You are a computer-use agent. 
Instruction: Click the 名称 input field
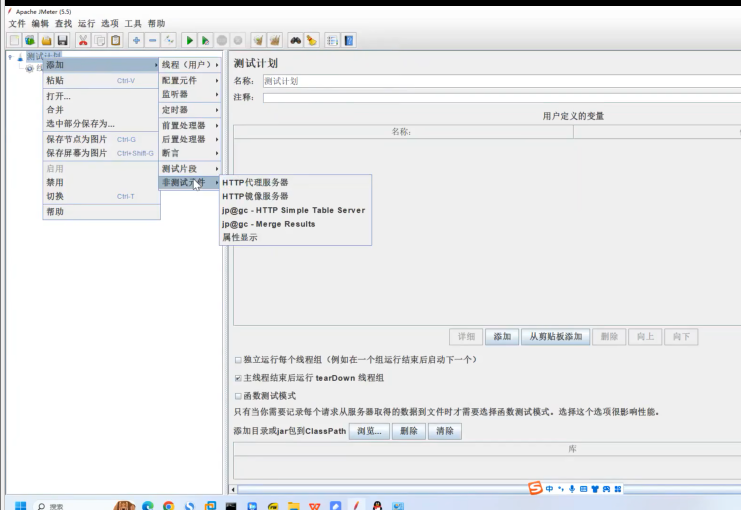[x=502, y=81]
